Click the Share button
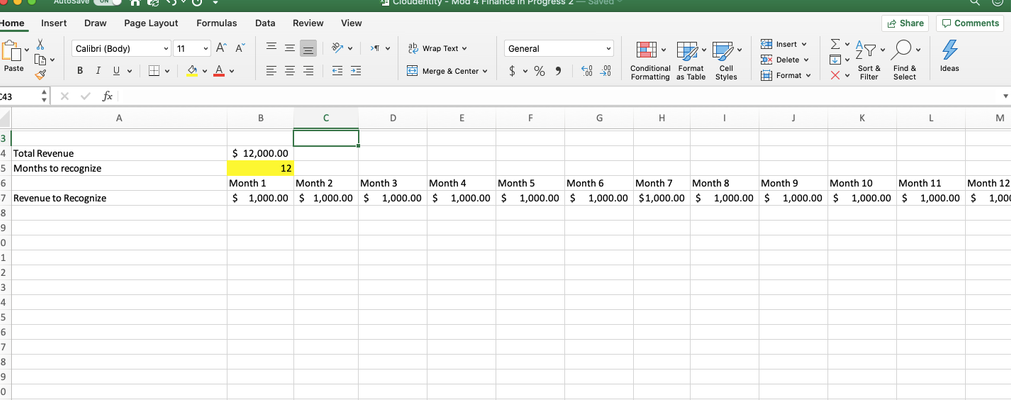The image size is (1011, 400). tap(905, 23)
